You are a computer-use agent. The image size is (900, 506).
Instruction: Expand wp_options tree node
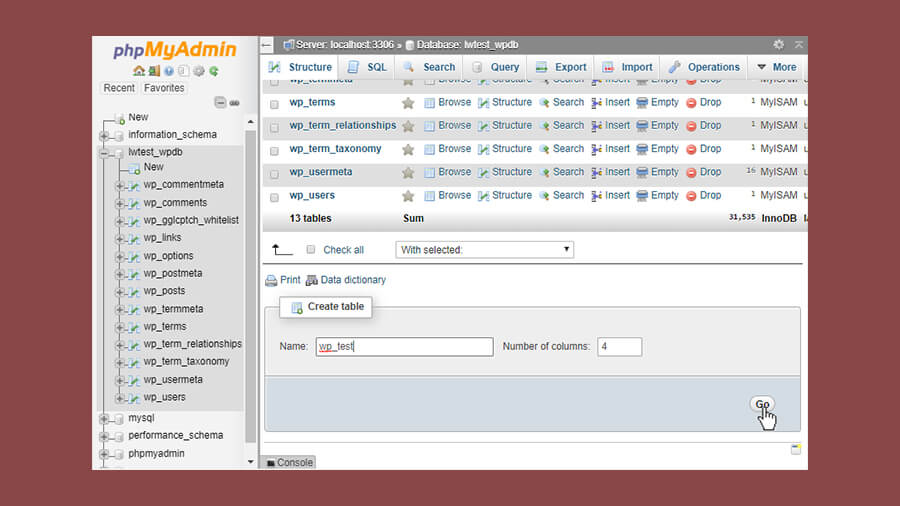[119, 256]
